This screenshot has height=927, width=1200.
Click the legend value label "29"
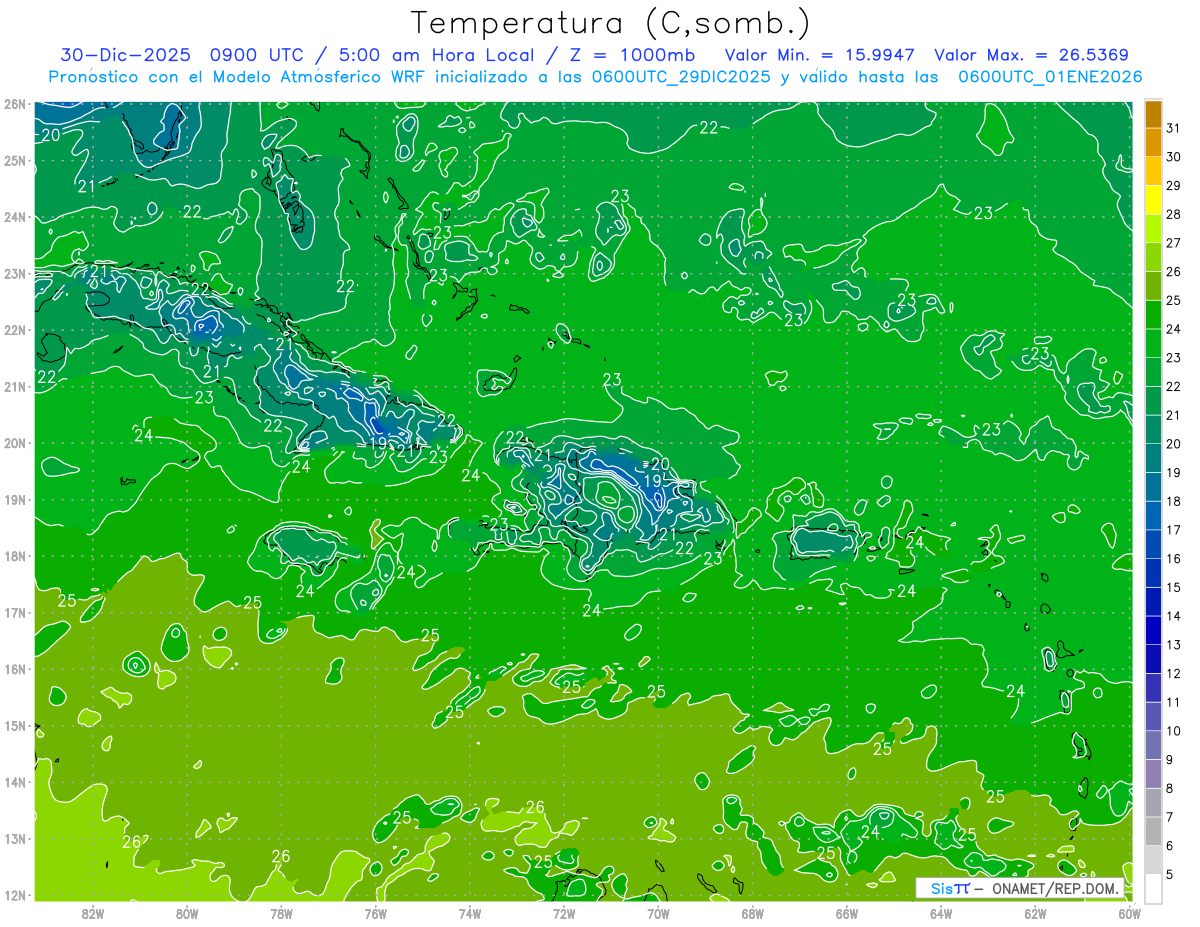(1174, 185)
